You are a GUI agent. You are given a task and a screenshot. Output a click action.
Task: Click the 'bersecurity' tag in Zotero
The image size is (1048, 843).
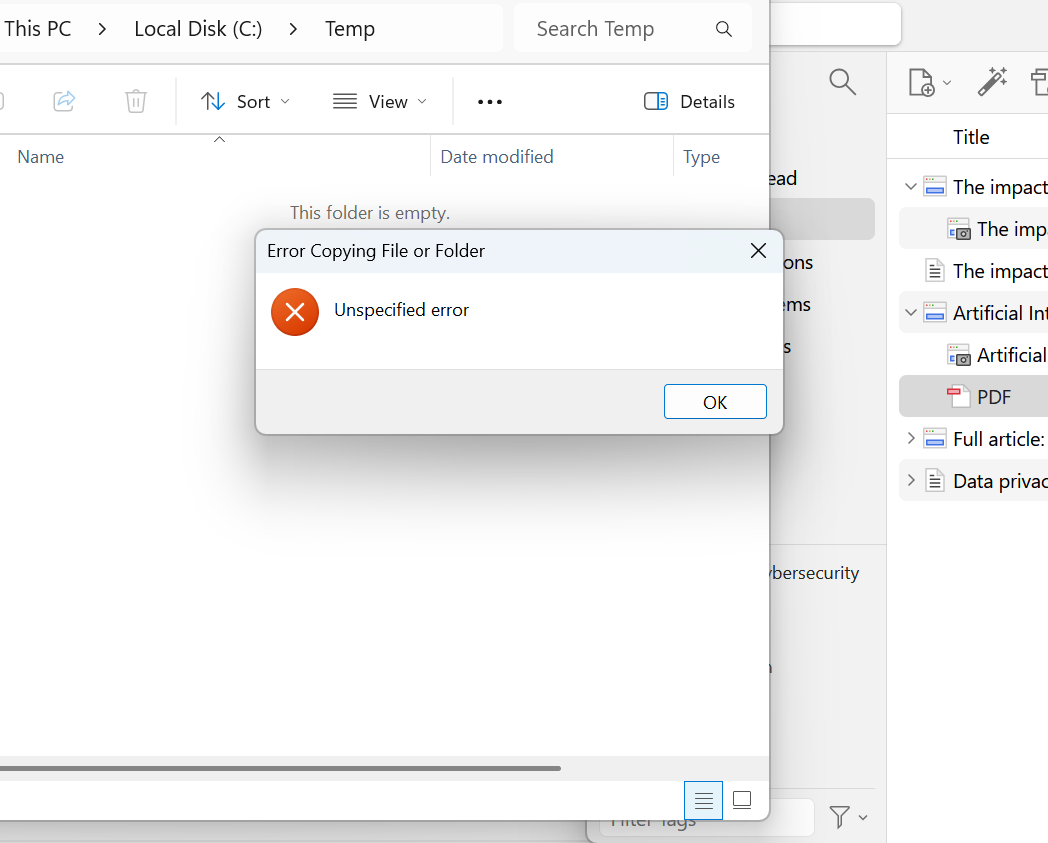[813, 573]
